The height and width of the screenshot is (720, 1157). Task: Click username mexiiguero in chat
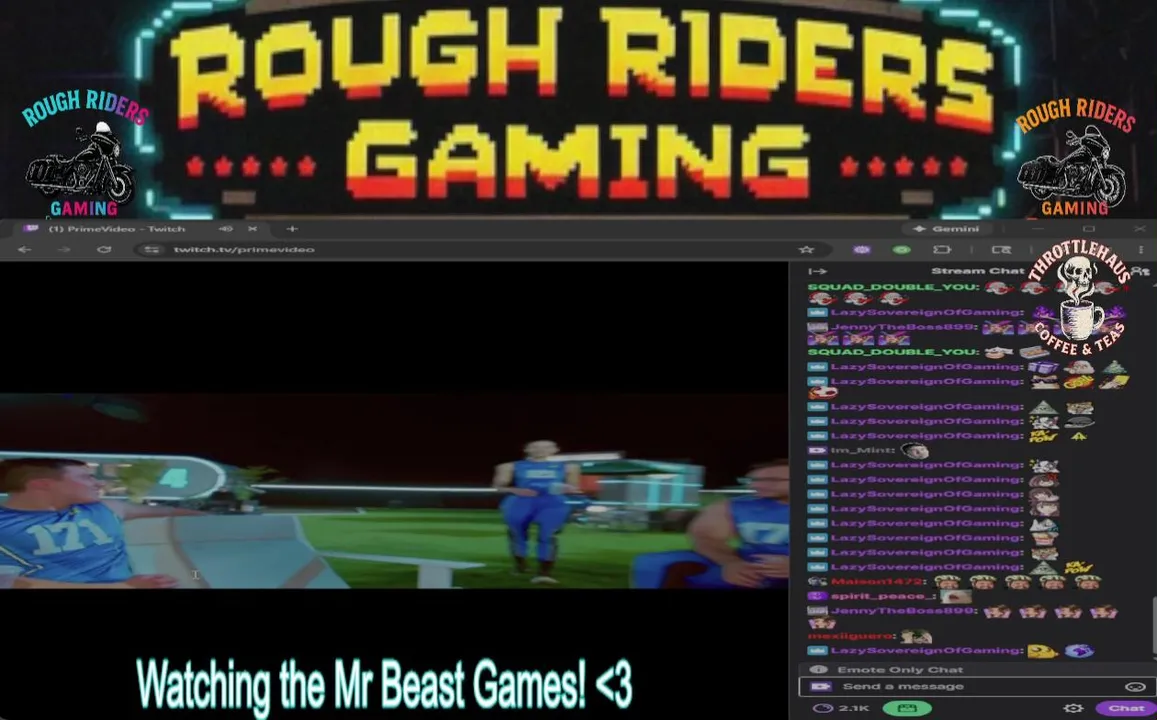(851, 635)
